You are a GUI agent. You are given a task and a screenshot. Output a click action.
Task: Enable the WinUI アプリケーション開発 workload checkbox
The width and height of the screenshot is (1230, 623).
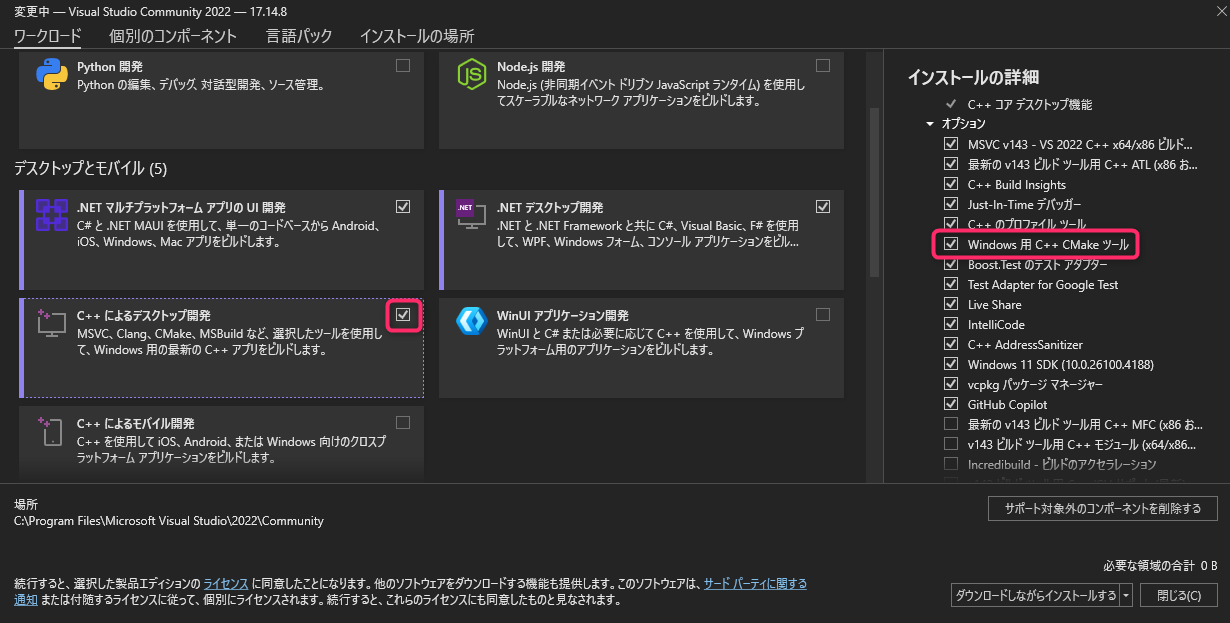point(823,315)
